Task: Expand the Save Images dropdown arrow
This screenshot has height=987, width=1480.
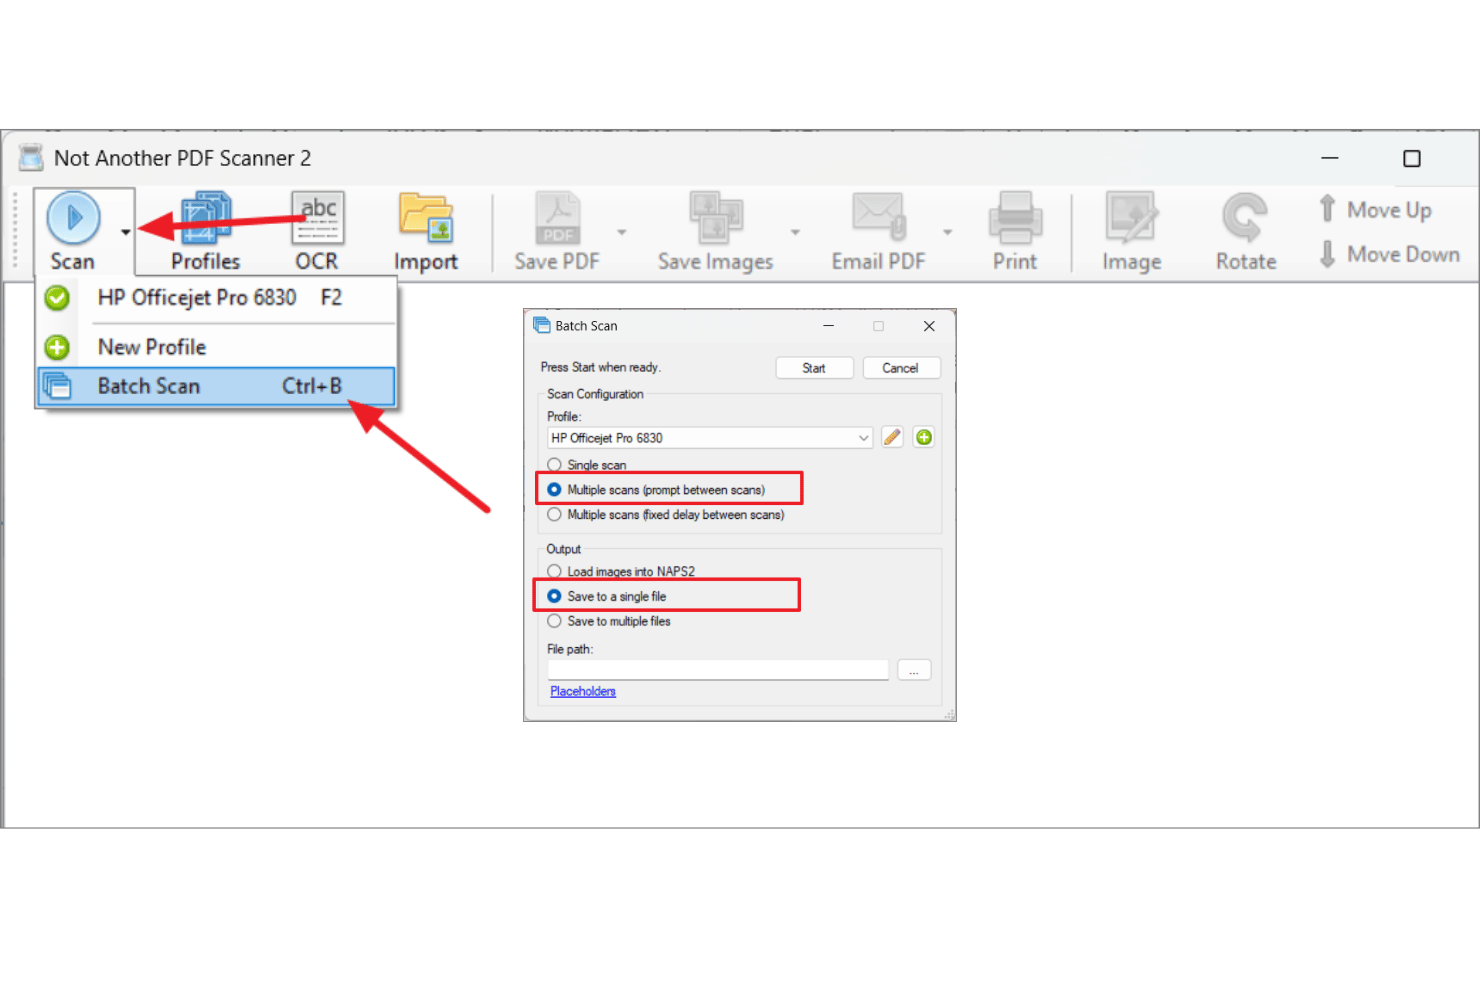Action: point(795,232)
